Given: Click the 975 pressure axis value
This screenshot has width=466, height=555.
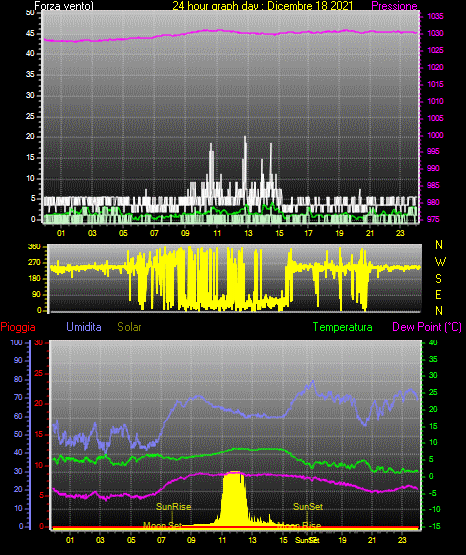Looking at the screenshot, I should tap(433, 219).
